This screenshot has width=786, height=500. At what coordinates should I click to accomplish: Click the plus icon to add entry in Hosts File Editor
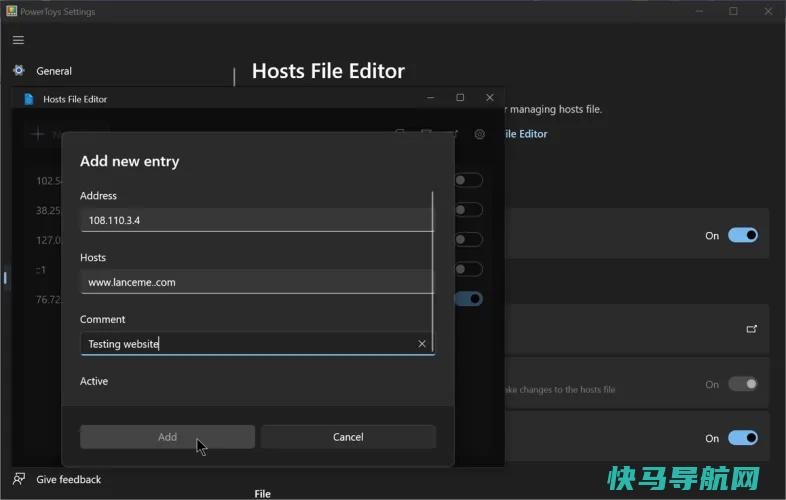tap(38, 134)
